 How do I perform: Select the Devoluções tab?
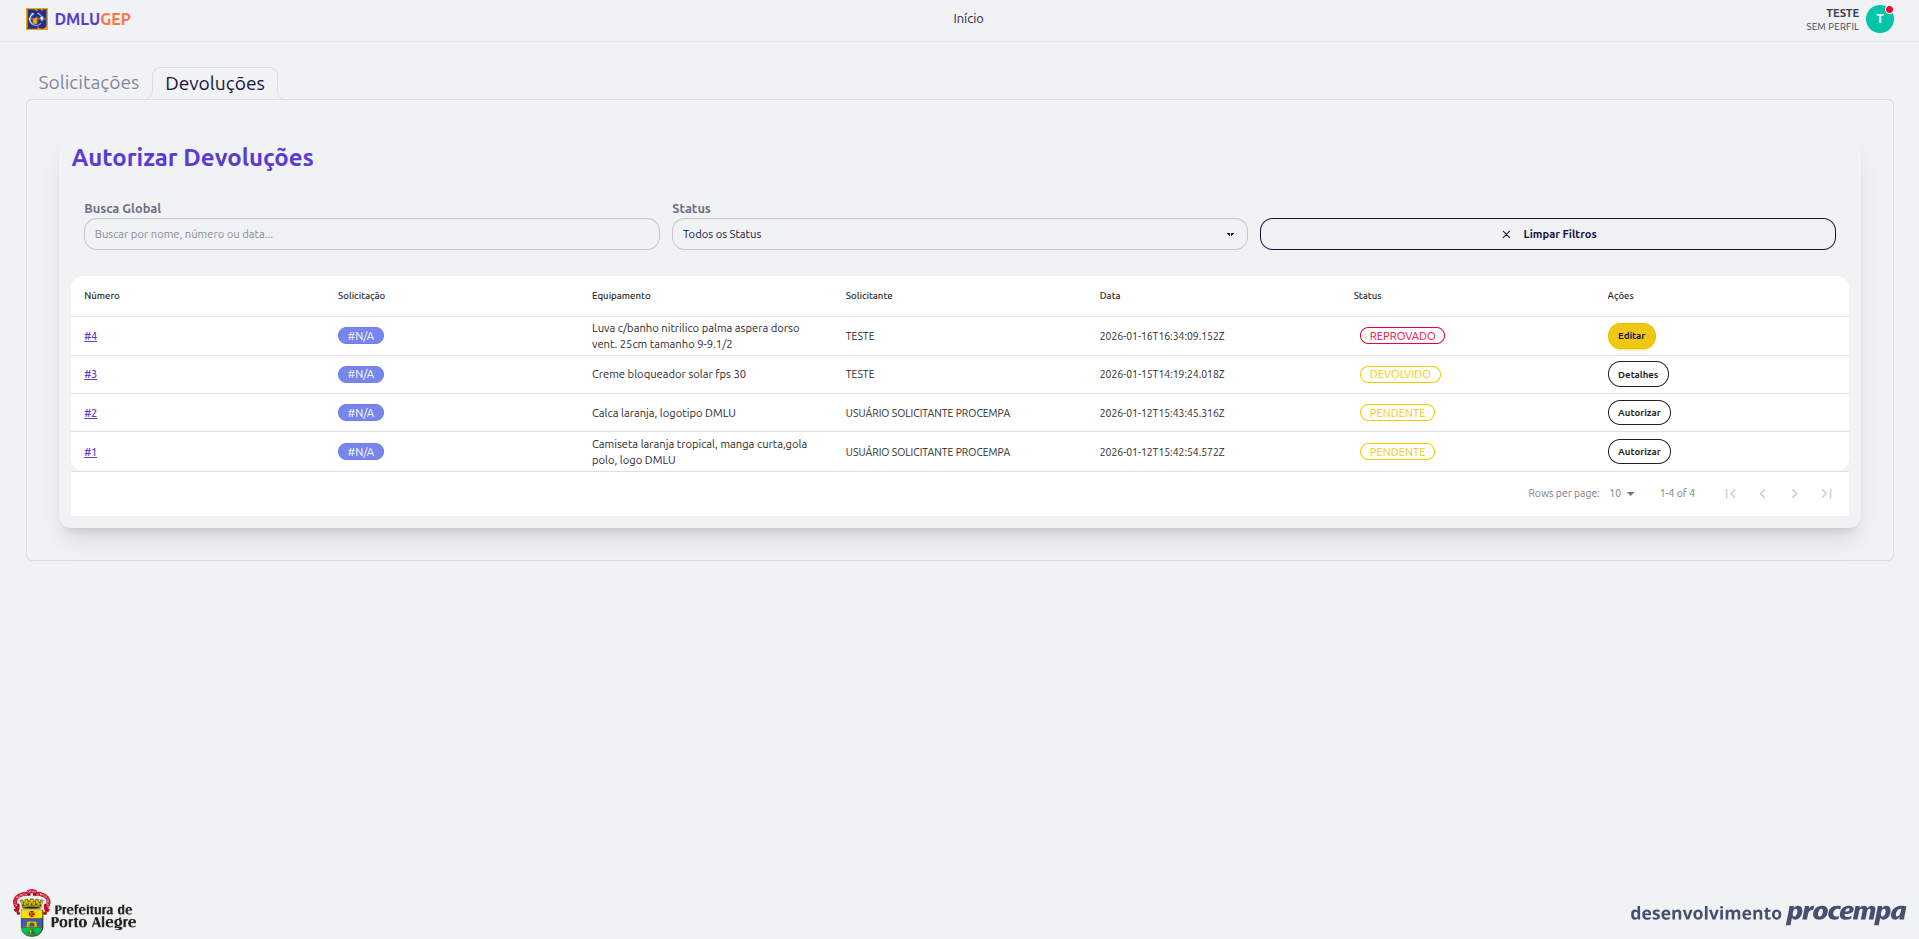[215, 84]
